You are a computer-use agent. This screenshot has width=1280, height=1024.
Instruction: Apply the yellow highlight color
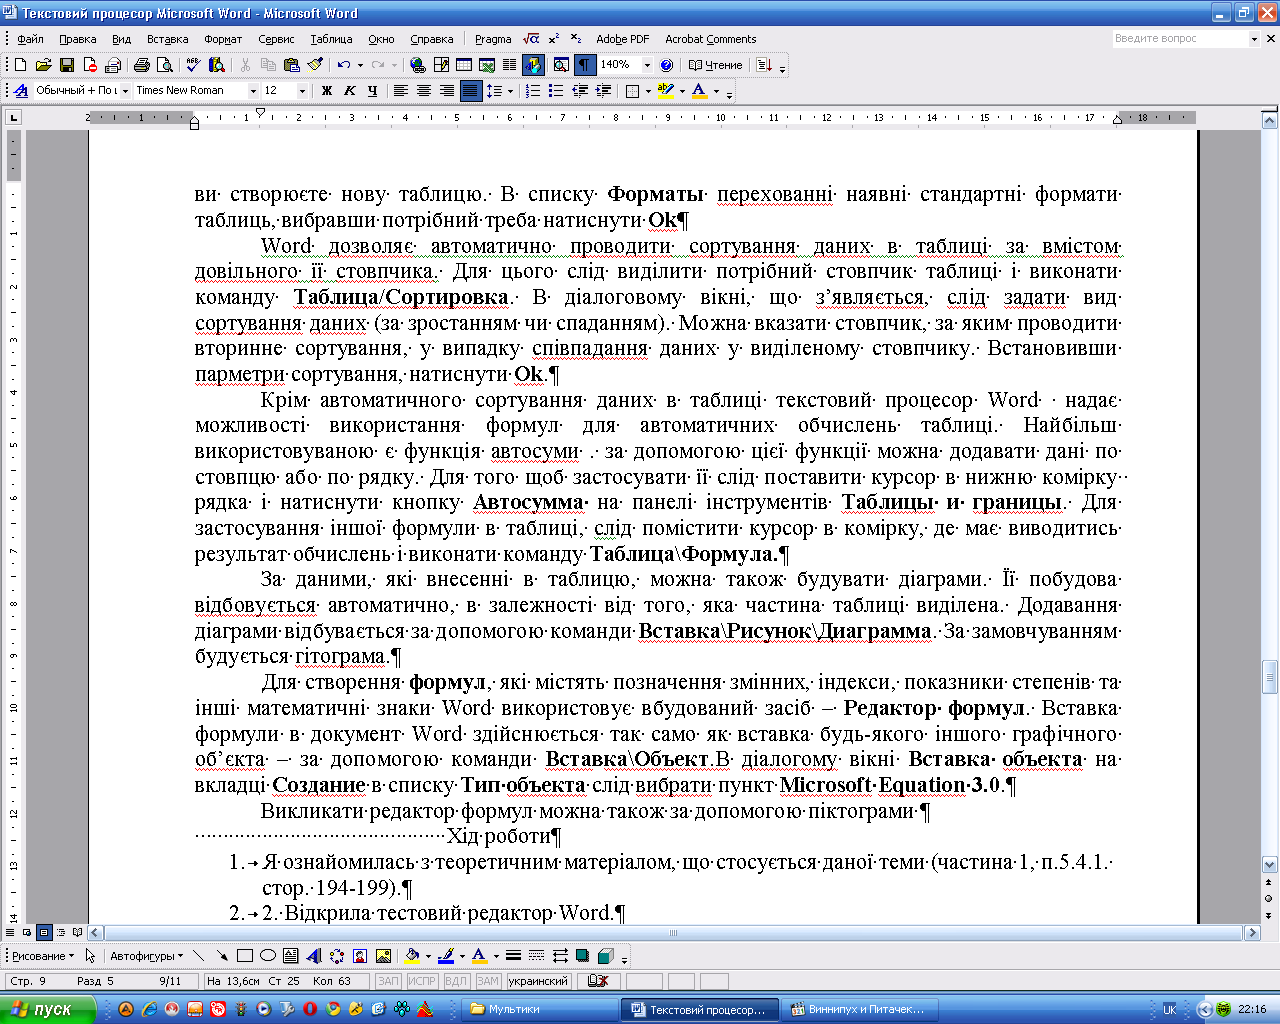(666, 91)
